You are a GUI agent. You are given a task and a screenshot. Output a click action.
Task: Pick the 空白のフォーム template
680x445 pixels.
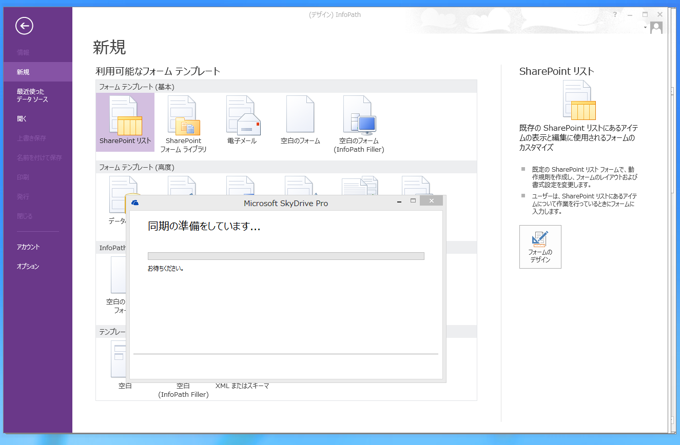point(300,120)
